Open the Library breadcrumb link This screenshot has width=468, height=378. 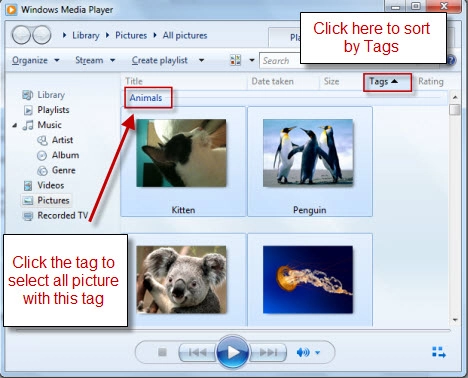coord(86,35)
